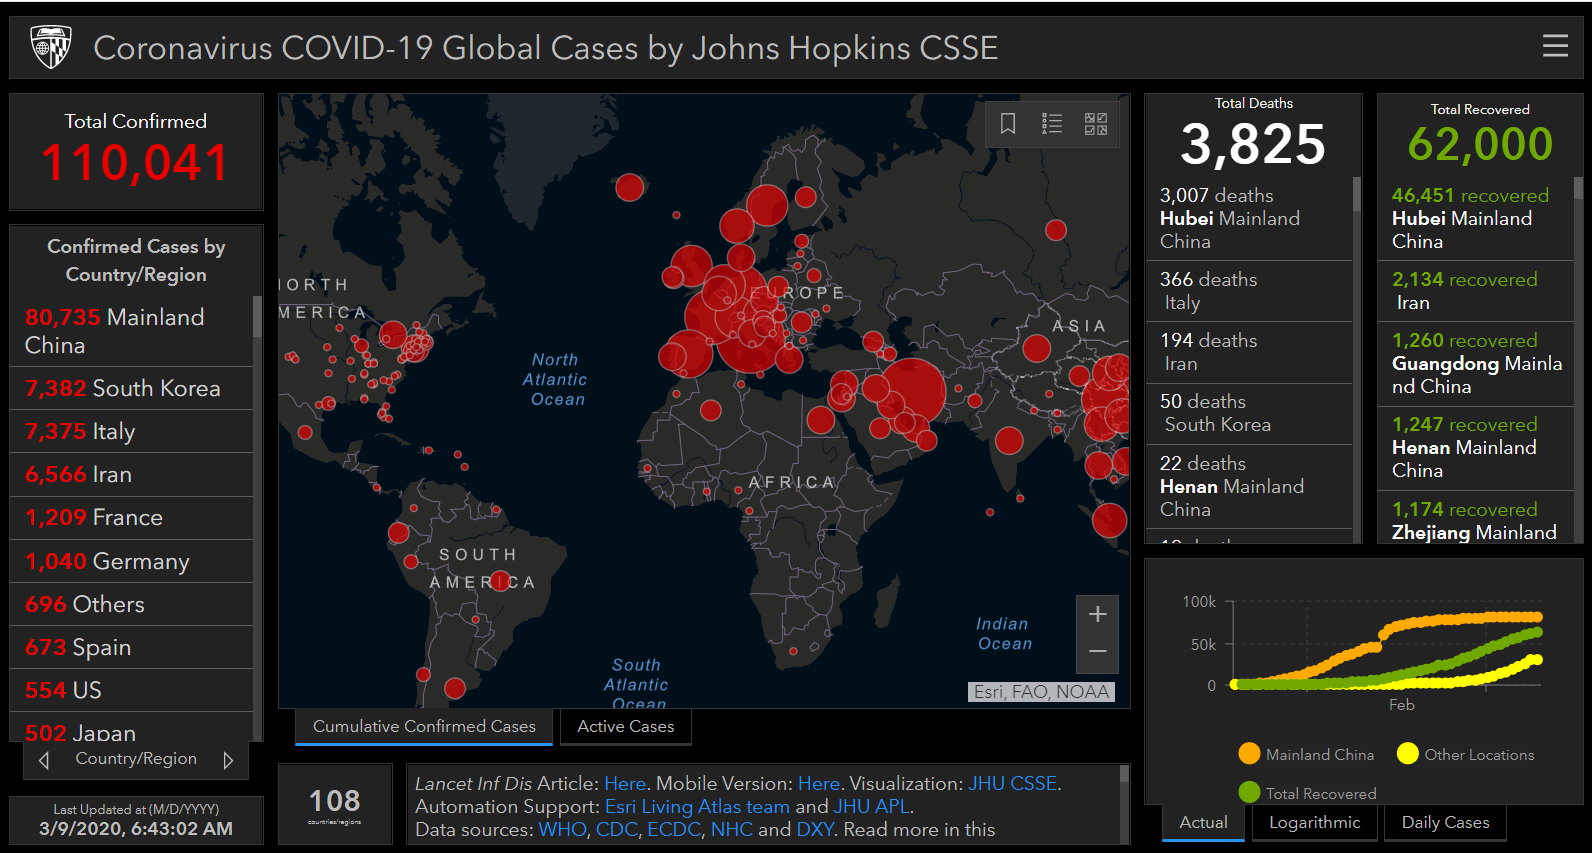This screenshot has width=1592, height=853.
Task: Open the JHU CSSE visualization link
Action: [x=1012, y=784]
